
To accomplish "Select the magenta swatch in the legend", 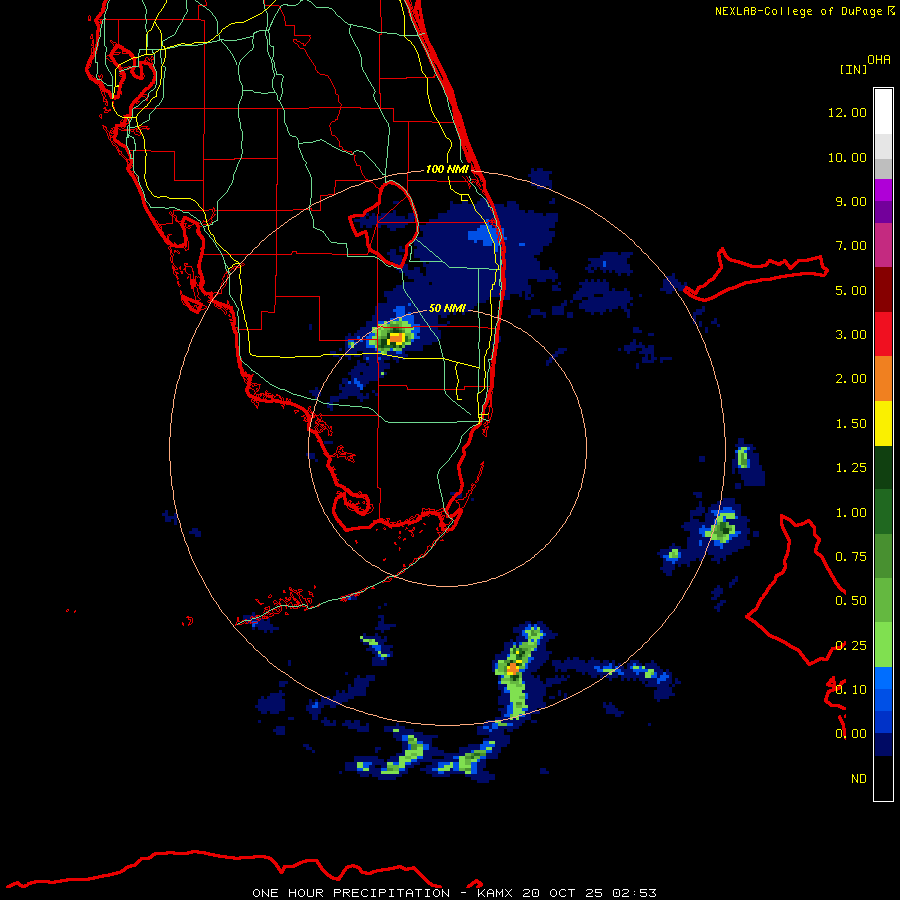I will (x=883, y=190).
